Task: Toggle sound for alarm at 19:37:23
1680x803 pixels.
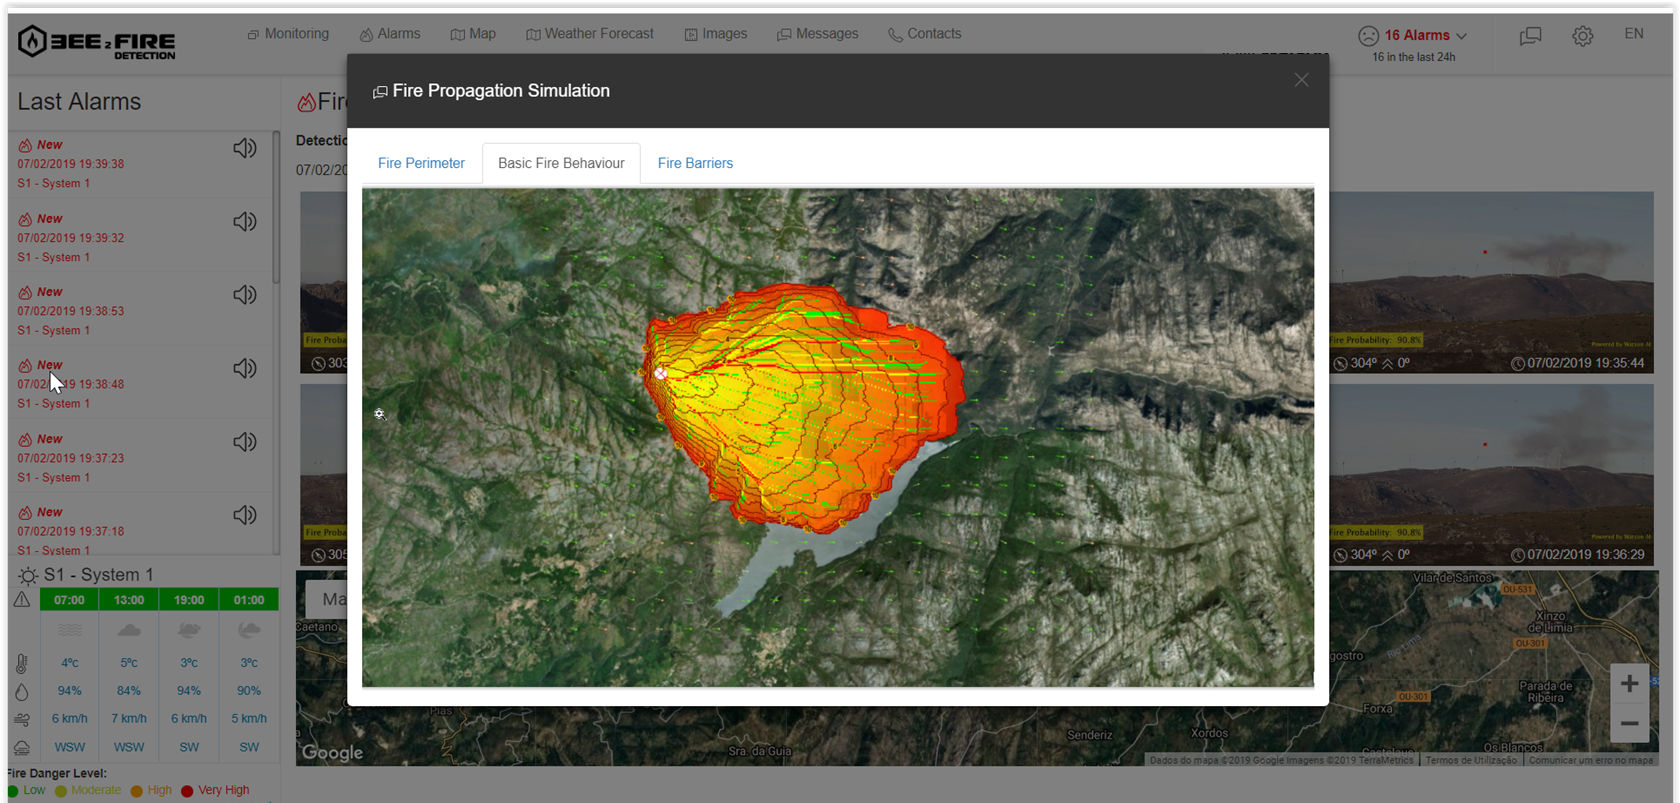Action: (x=245, y=442)
